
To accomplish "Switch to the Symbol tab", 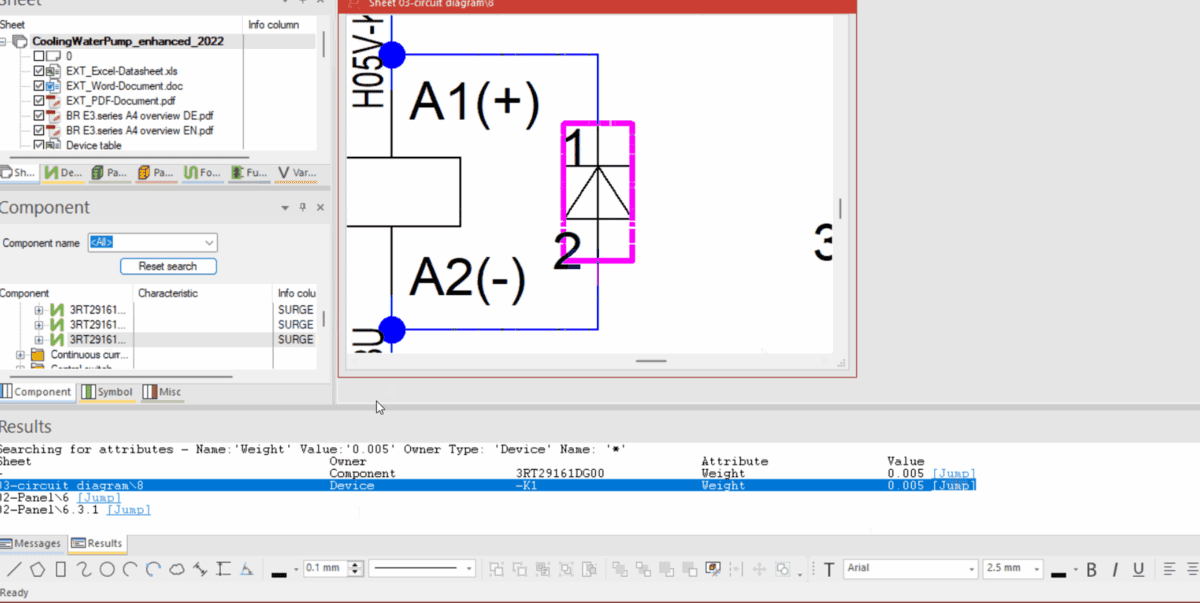I will (106, 391).
